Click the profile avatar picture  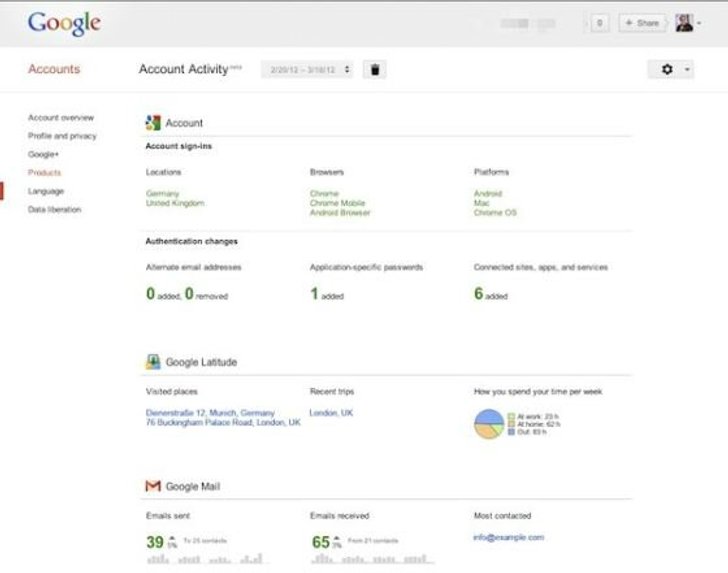pyautogui.click(x=684, y=23)
